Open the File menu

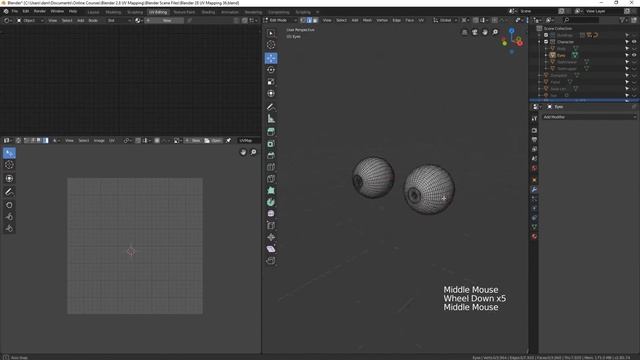(15, 11)
